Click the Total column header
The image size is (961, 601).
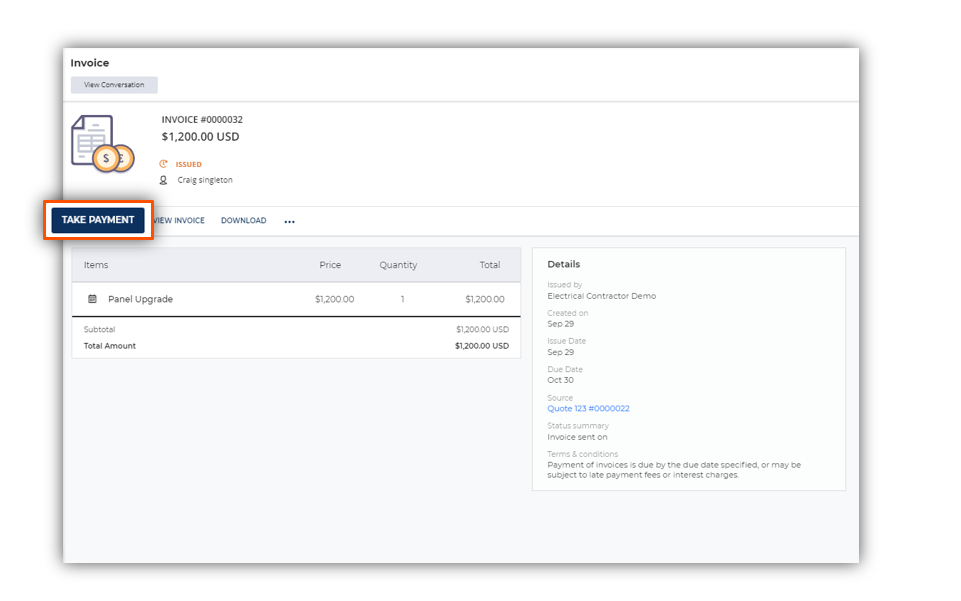click(x=490, y=265)
